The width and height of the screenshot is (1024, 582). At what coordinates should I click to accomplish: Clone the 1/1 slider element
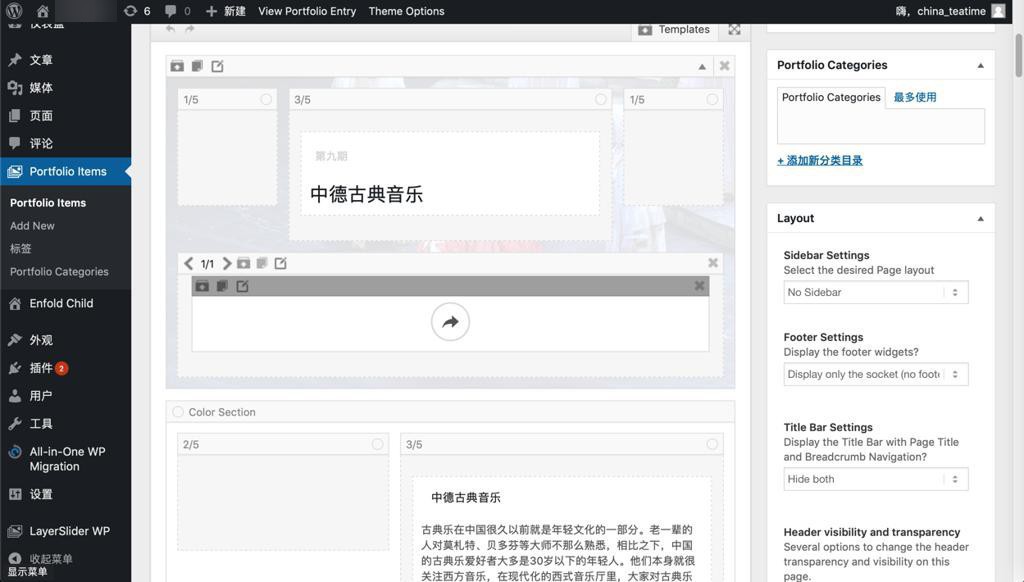pos(262,263)
